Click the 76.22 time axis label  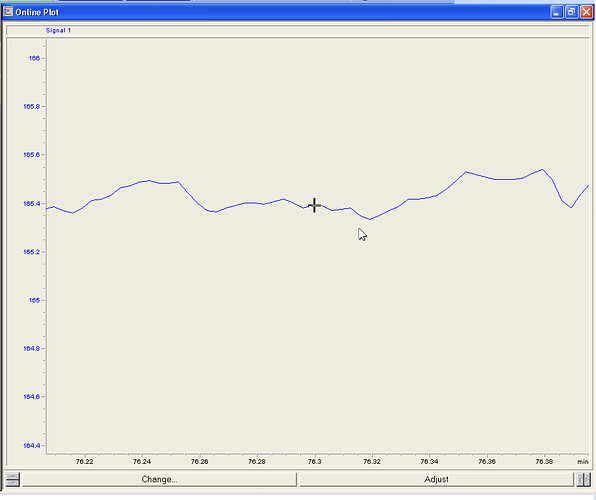84,462
